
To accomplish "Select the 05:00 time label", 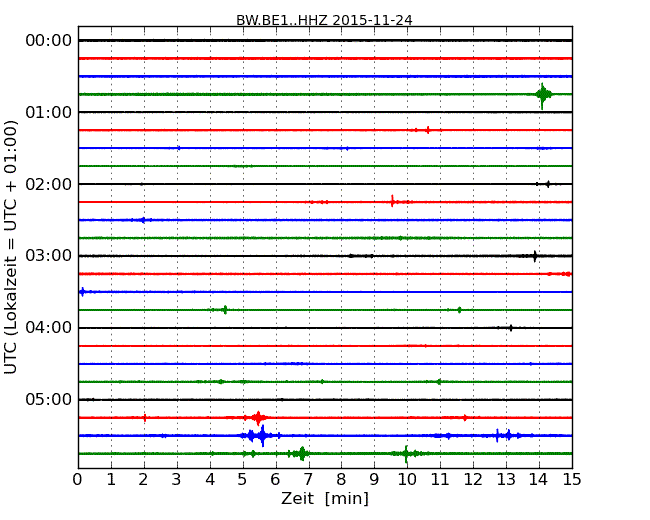I will click(49, 399).
